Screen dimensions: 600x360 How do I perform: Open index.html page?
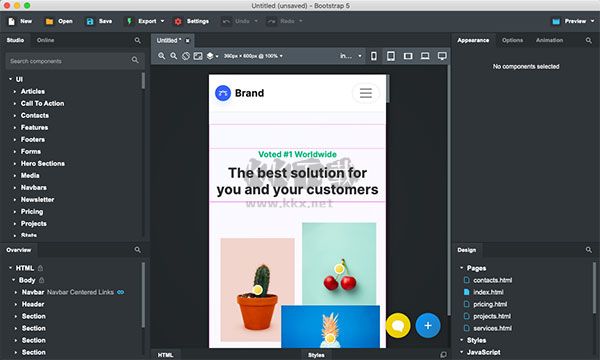tap(488, 292)
